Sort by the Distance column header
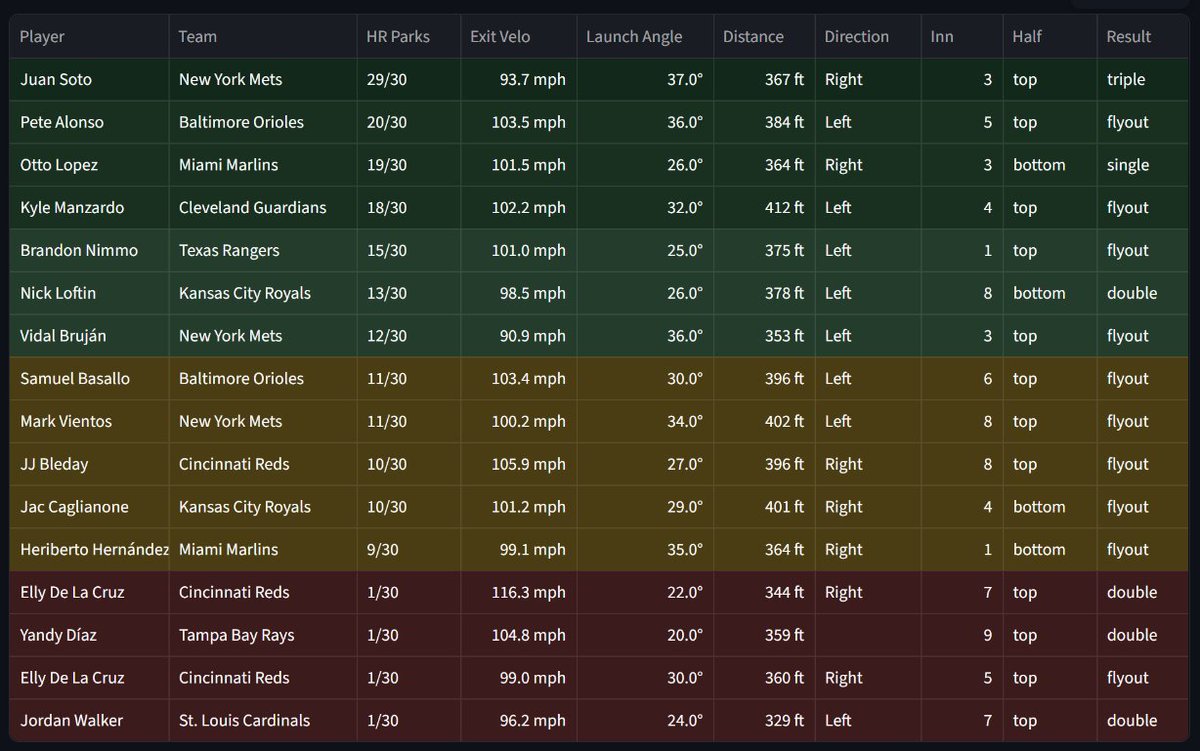Viewport: 1200px width, 751px height. tap(764, 36)
